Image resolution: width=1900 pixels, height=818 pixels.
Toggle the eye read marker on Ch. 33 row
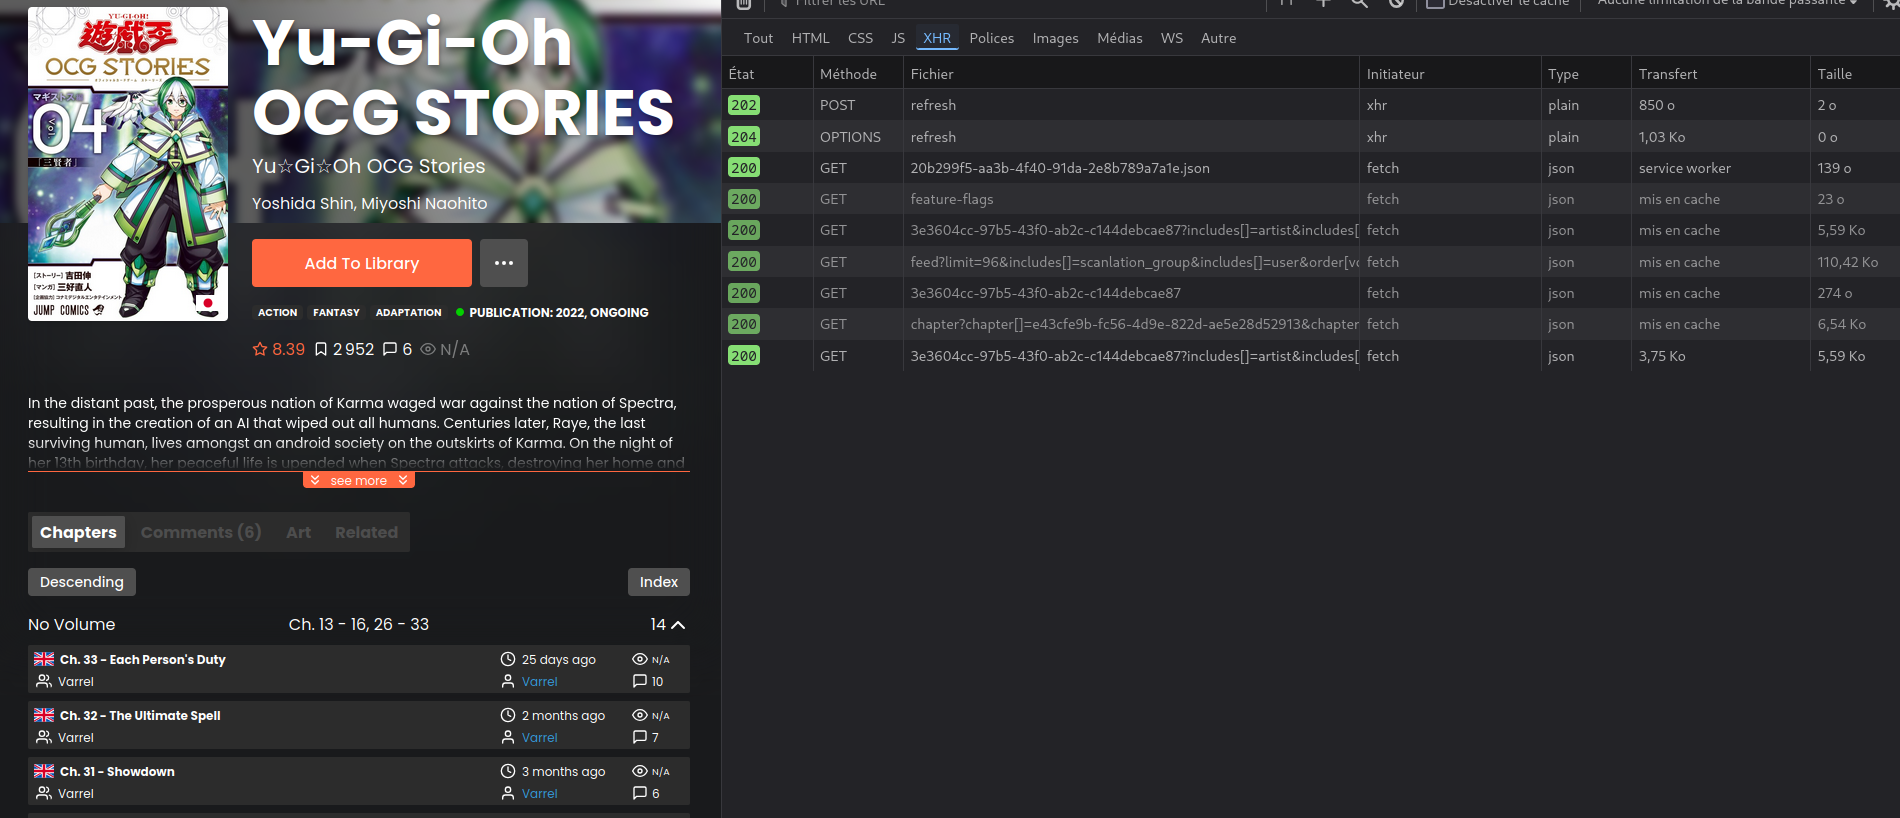(640, 659)
